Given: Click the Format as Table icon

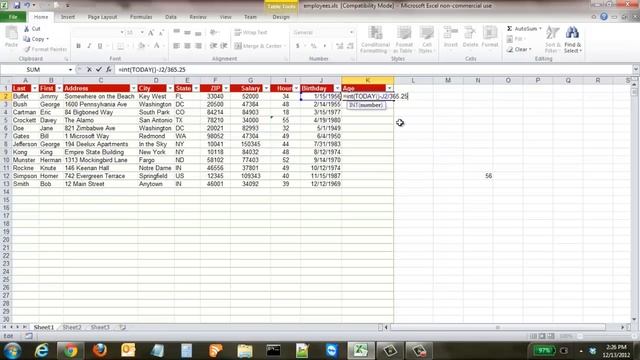Looking at the screenshot, I should pyautogui.click(x=404, y=33).
